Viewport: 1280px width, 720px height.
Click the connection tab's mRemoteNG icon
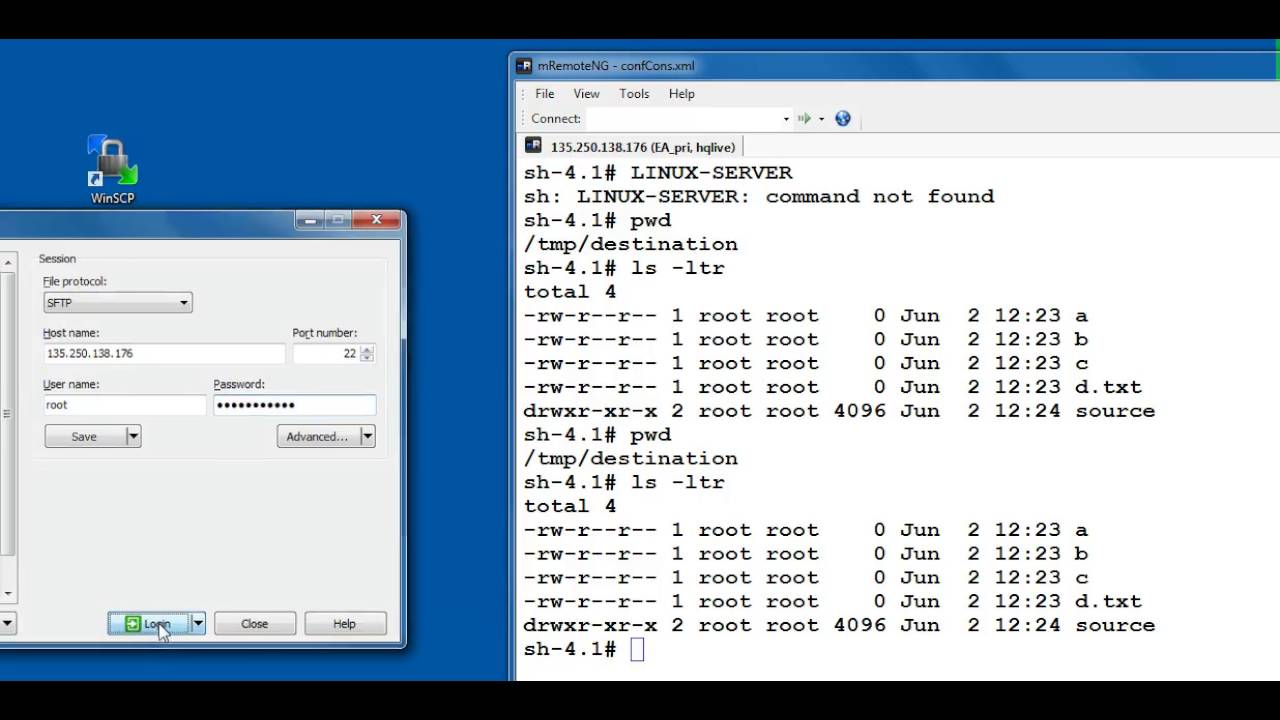click(x=534, y=146)
